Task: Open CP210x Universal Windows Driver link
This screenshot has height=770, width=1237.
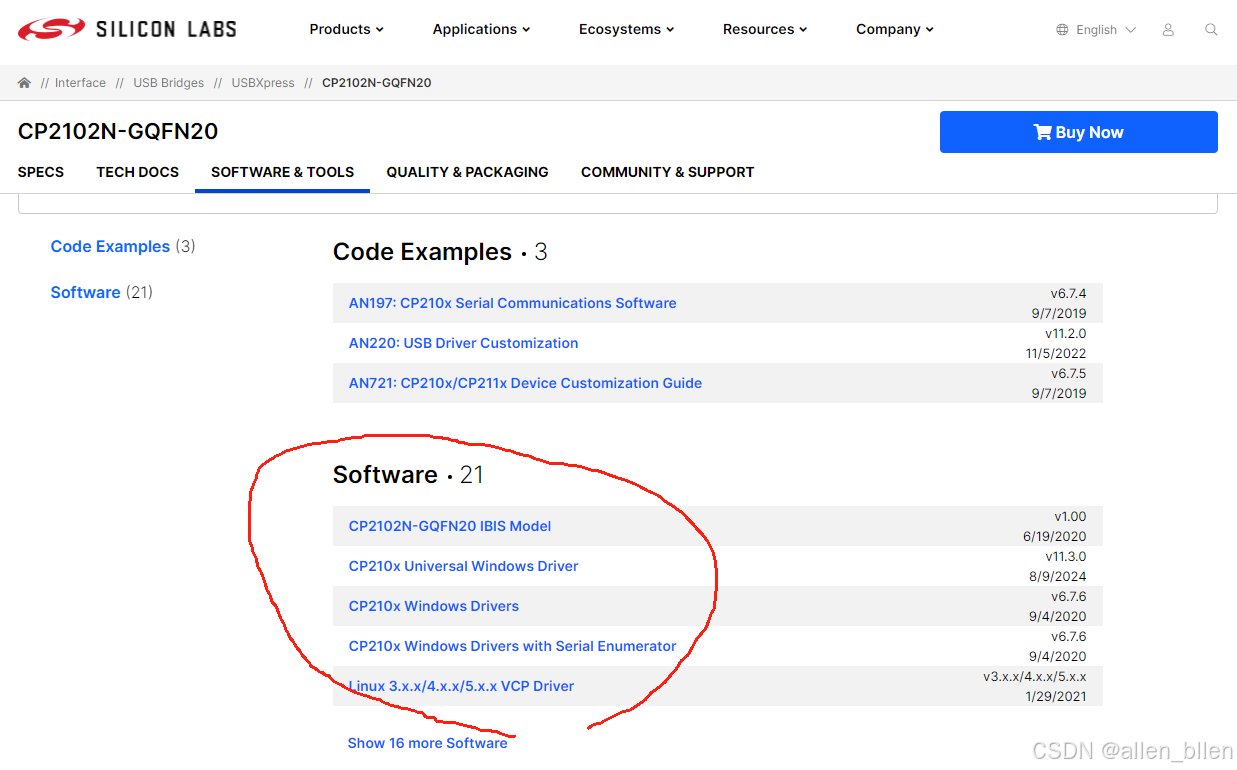Action: tap(464, 566)
